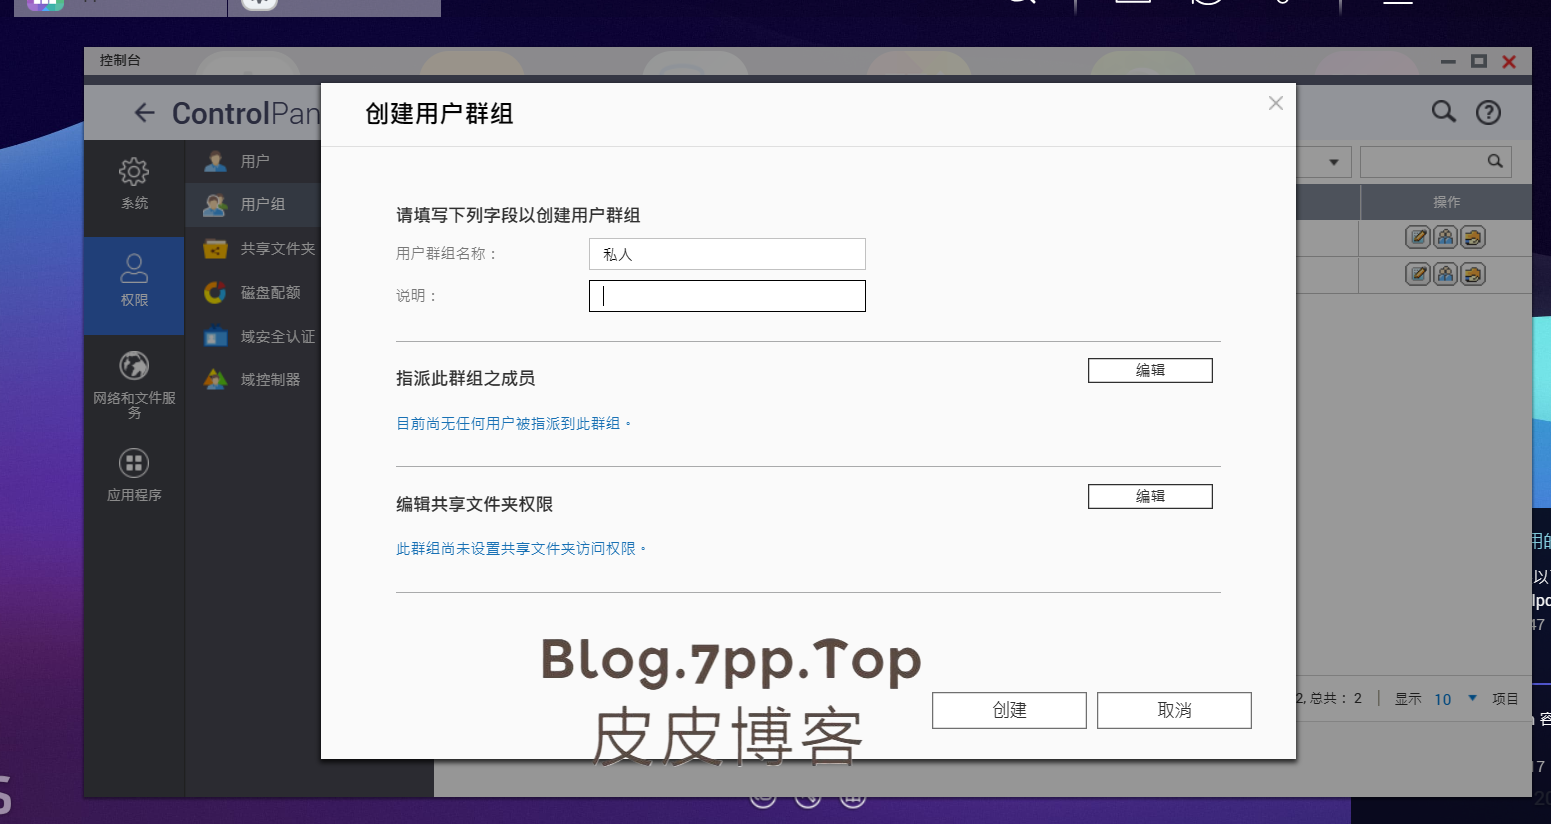Click edit group details icon in second row
The width and height of the screenshot is (1551, 824).
click(1417, 274)
